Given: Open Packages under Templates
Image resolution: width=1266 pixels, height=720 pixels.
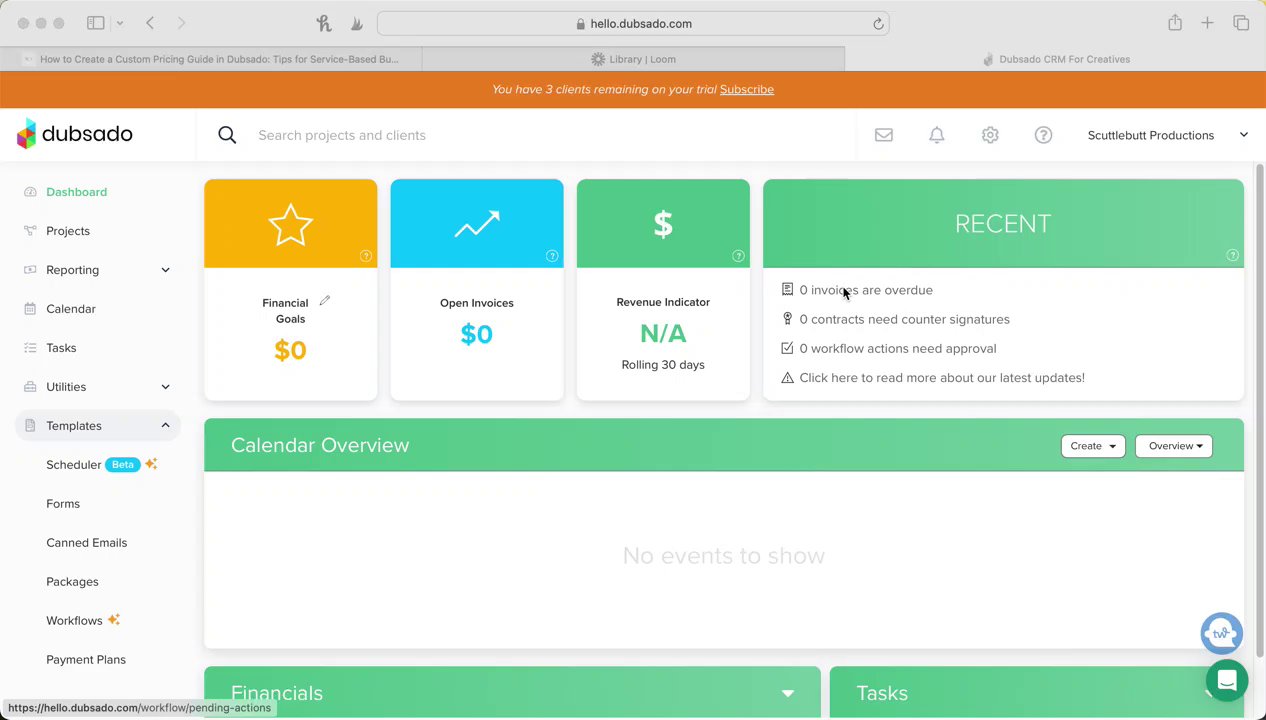Looking at the screenshot, I should (x=72, y=582).
